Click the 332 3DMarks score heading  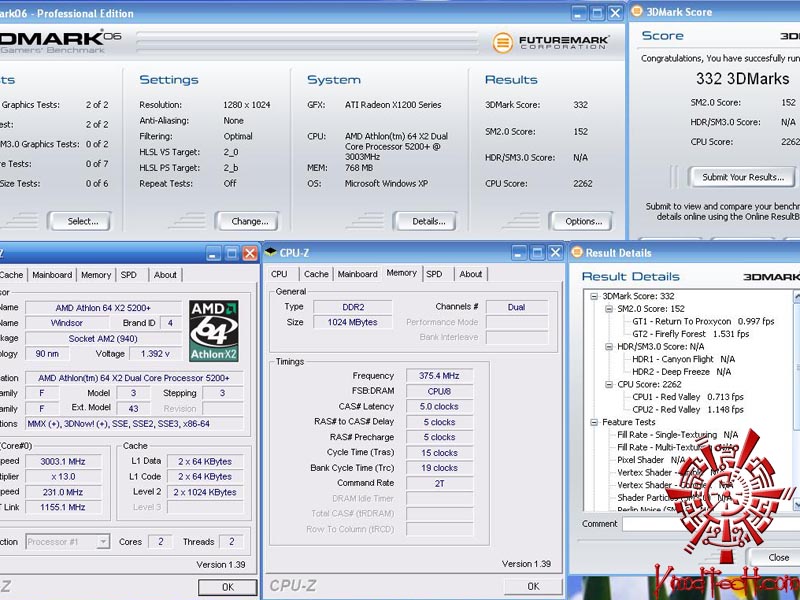(x=742, y=79)
